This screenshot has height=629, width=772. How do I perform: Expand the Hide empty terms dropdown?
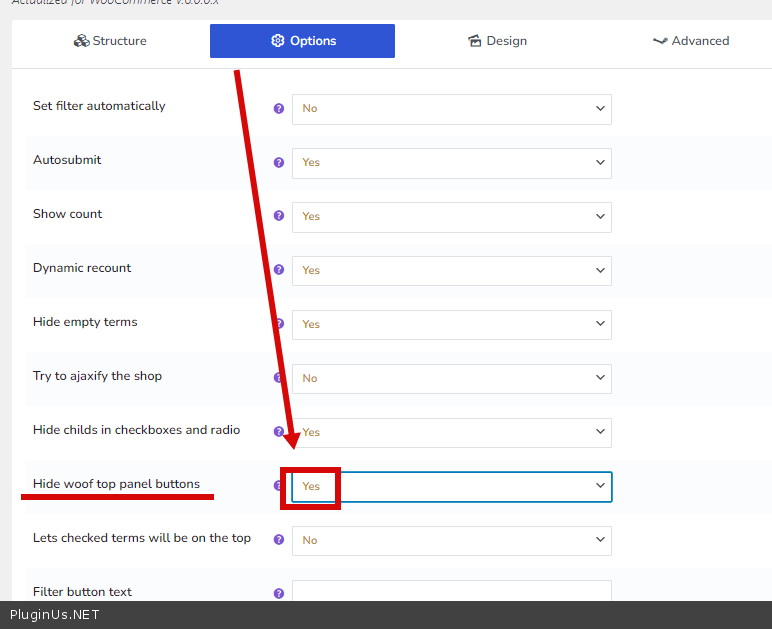pyautogui.click(x=451, y=324)
